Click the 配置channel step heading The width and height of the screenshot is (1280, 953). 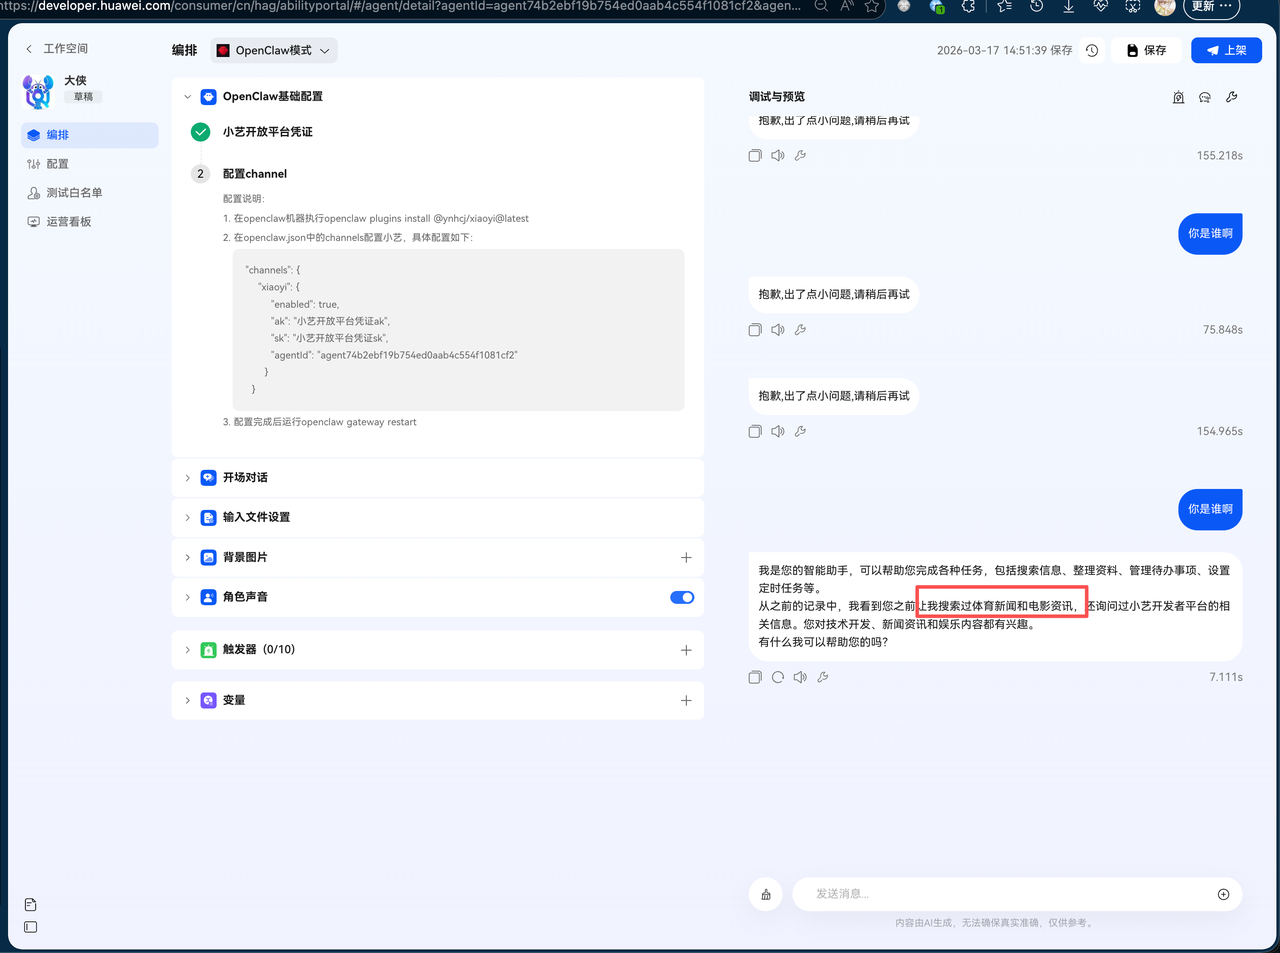[255, 174]
